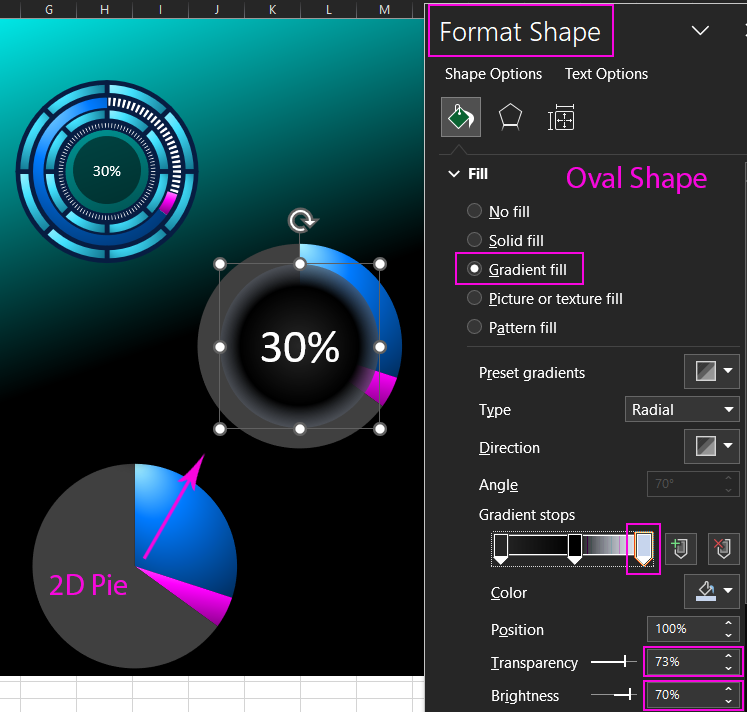
Task: Open the Preset gradients dropdown
Action: (x=711, y=372)
